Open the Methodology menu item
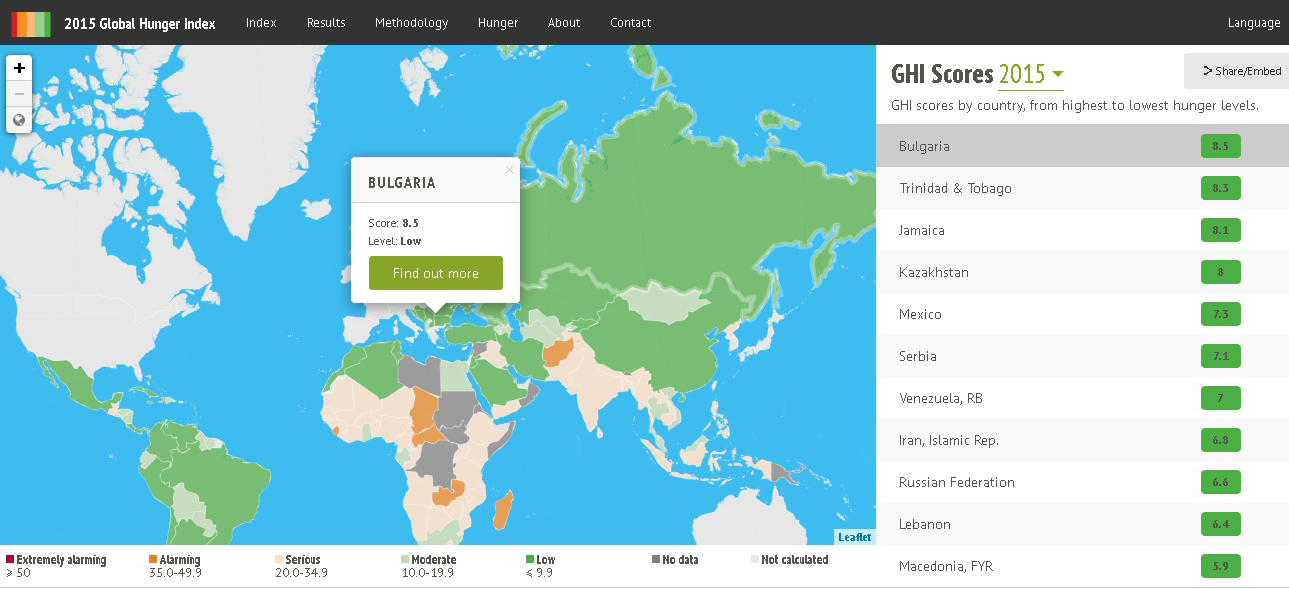This screenshot has height=590, width=1289. click(x=411, y=23)
